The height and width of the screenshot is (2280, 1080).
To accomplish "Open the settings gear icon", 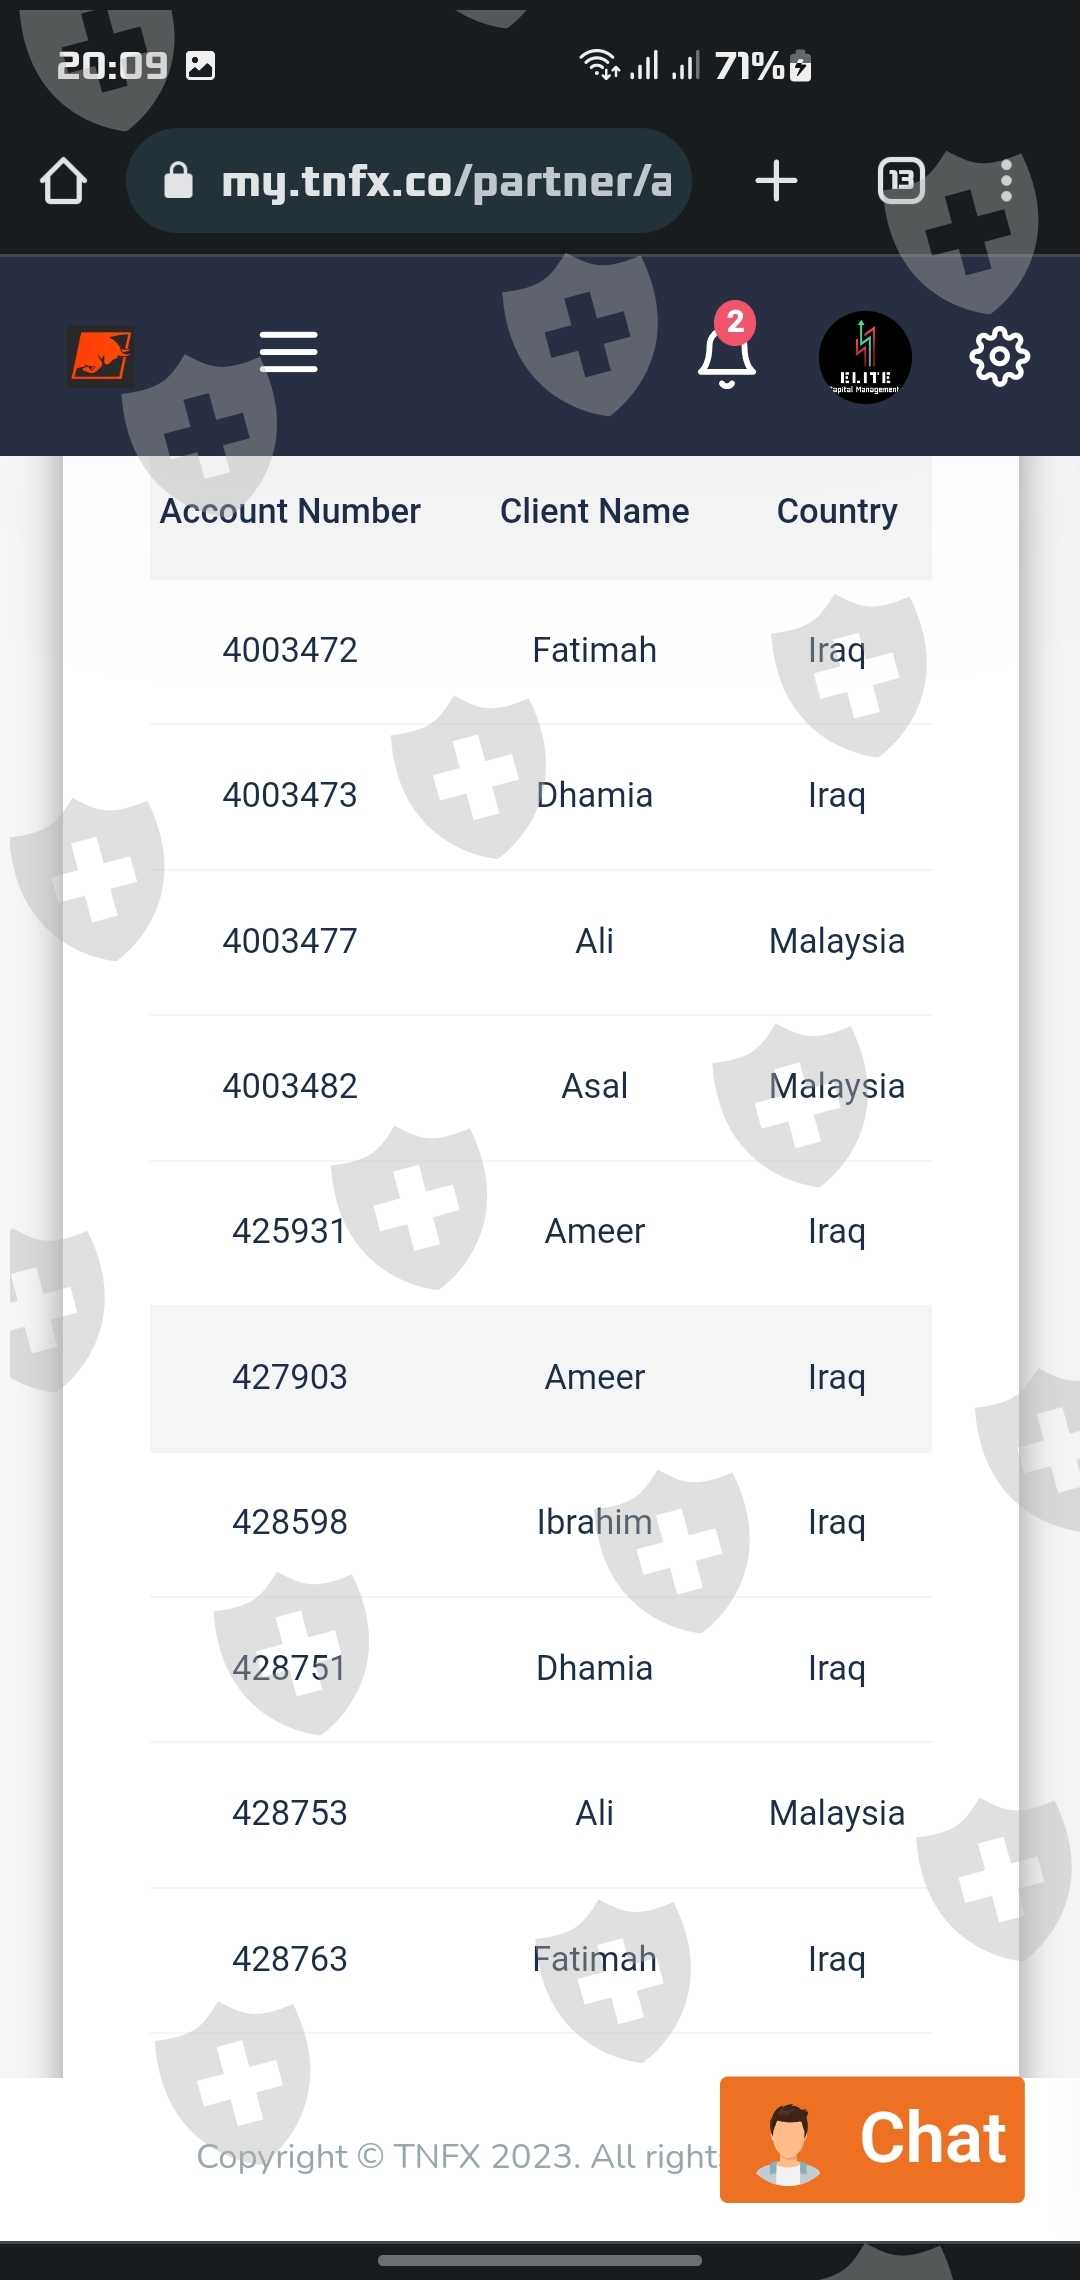I will click(x=999, y=356).
